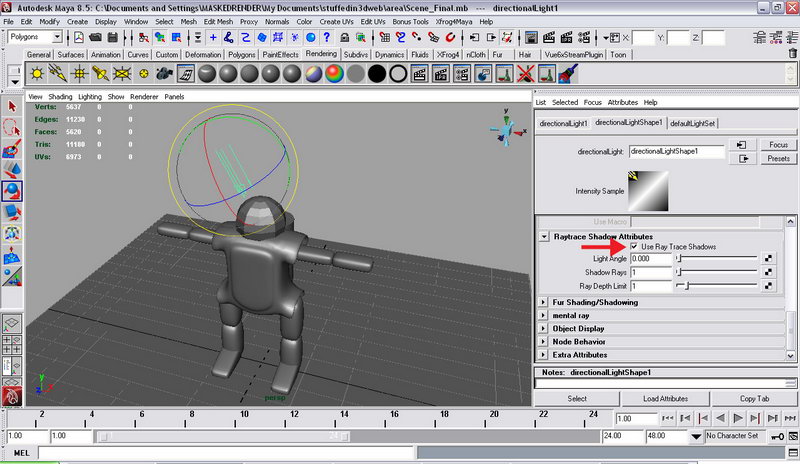The height and width of the screenshot is (464, 800).
Task: Click the Load Attributes button
Action: 666,398
